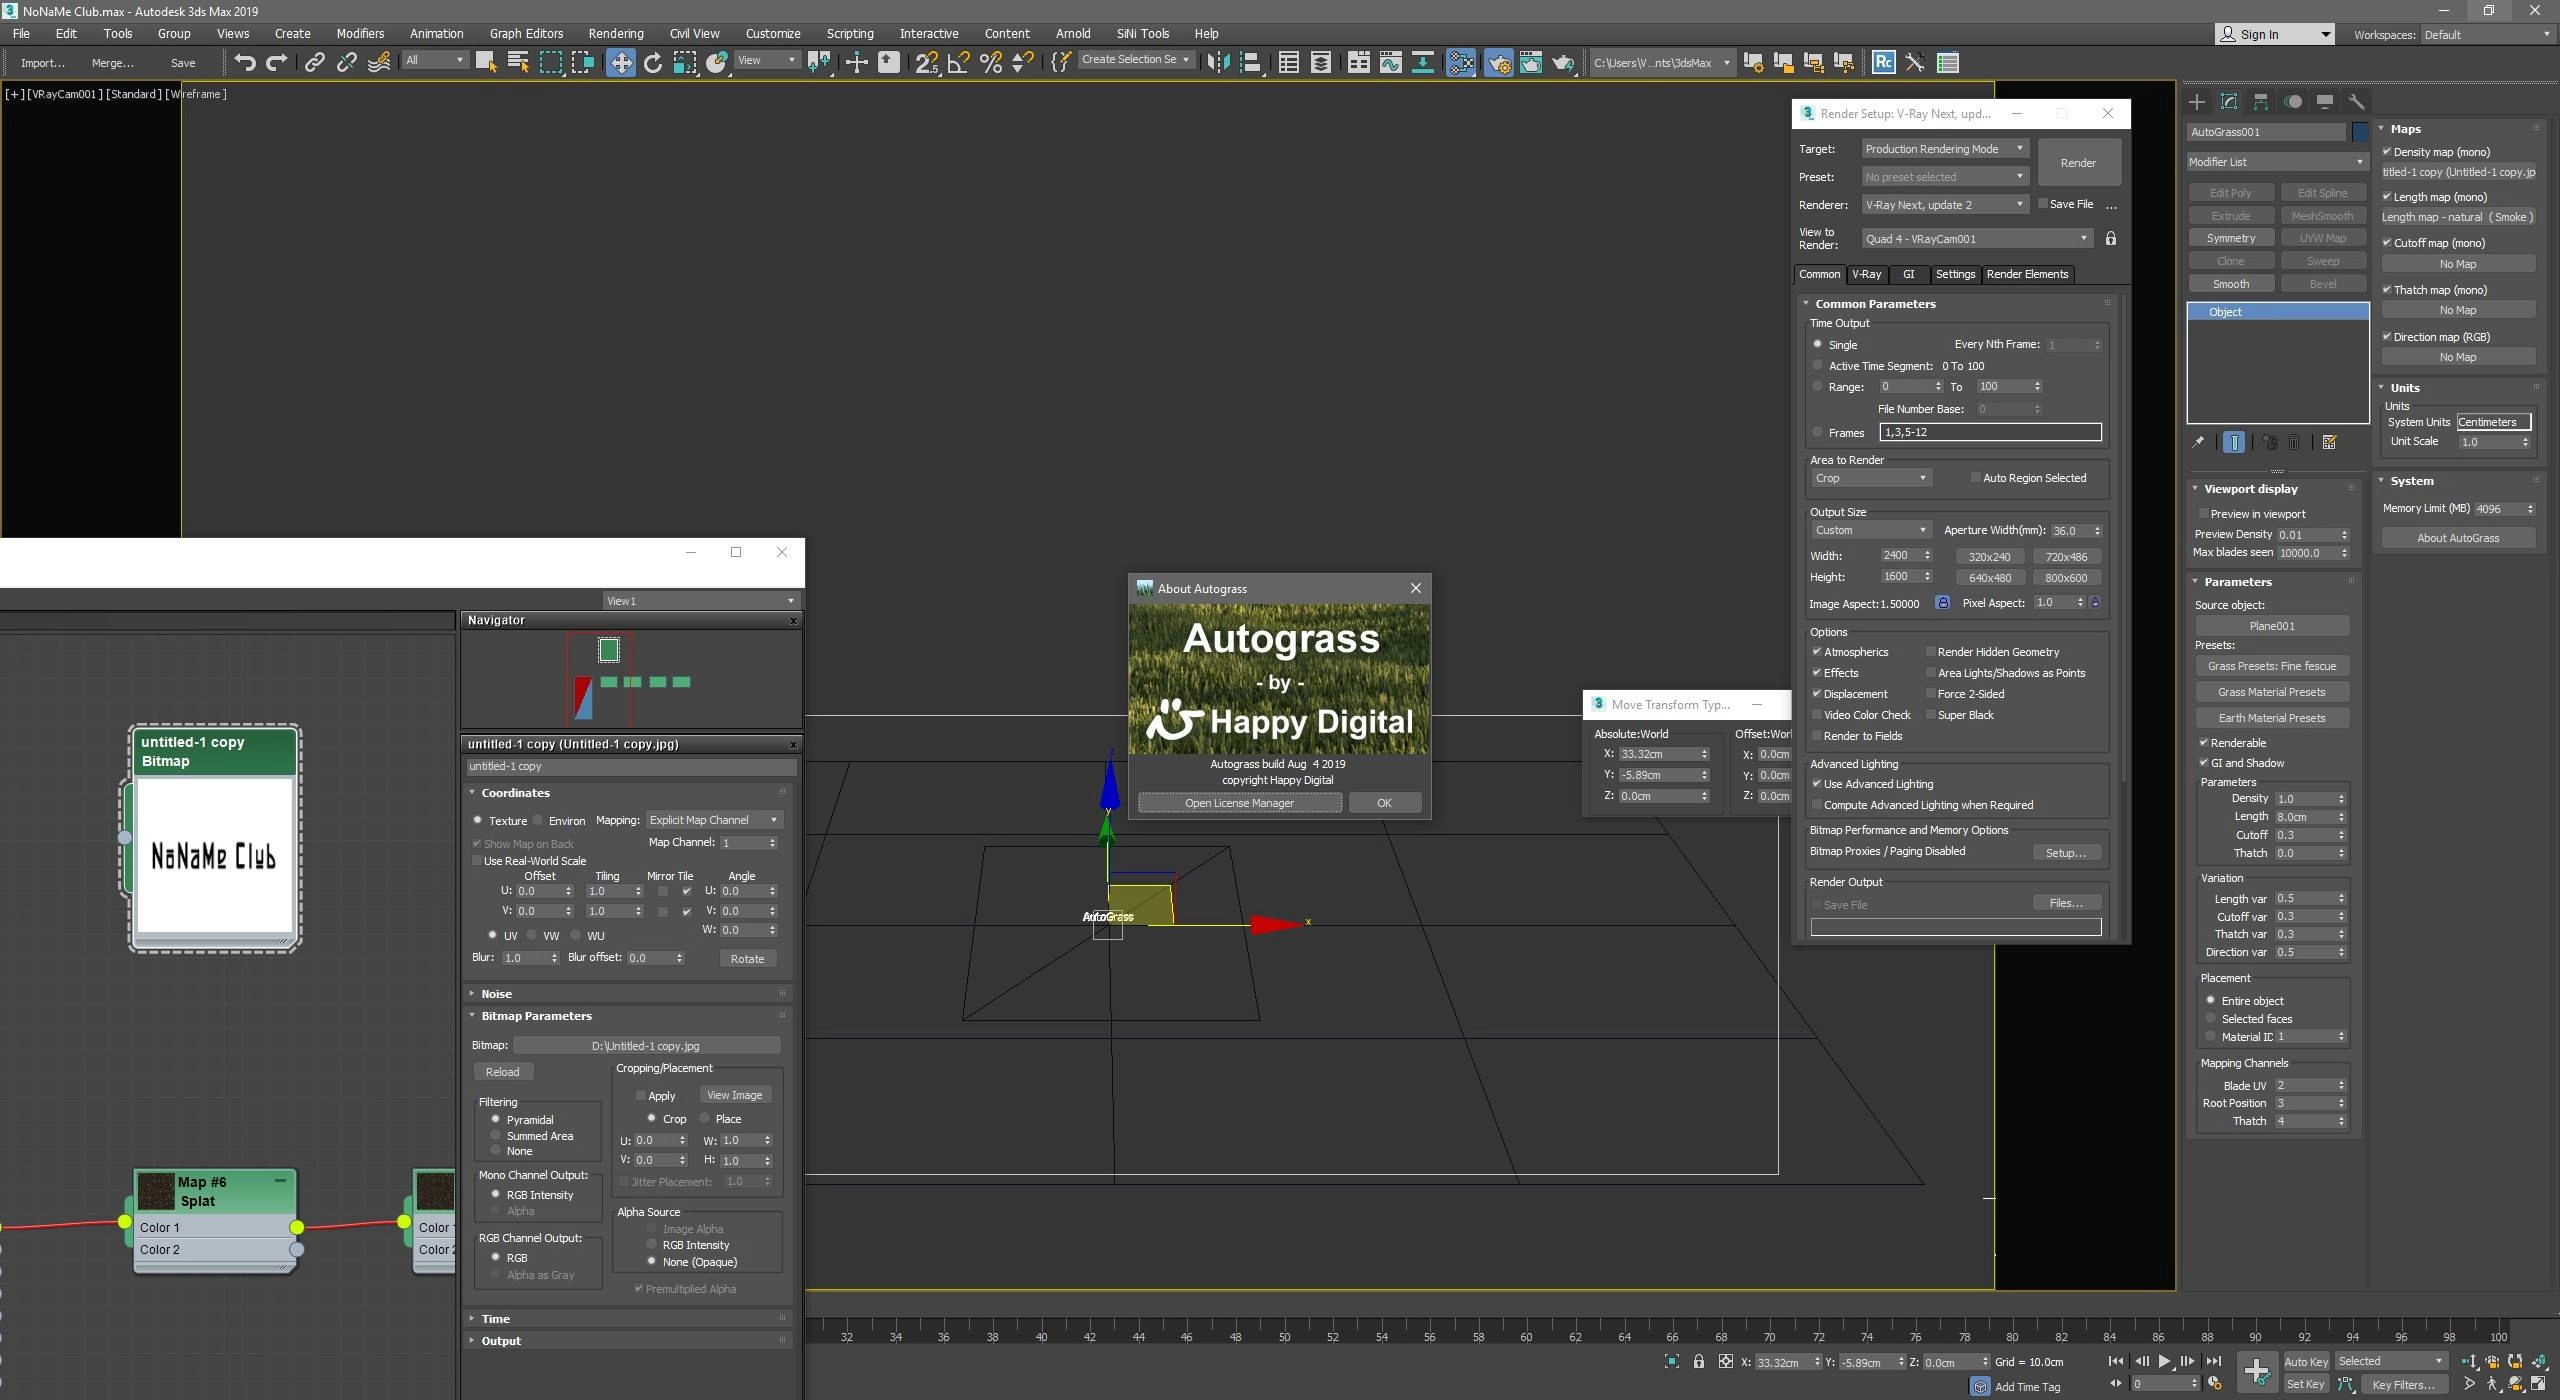The height and width of the screenshot is (1400, 2560).
Task: Select Summed Area filtering option
Action: 495,1136
